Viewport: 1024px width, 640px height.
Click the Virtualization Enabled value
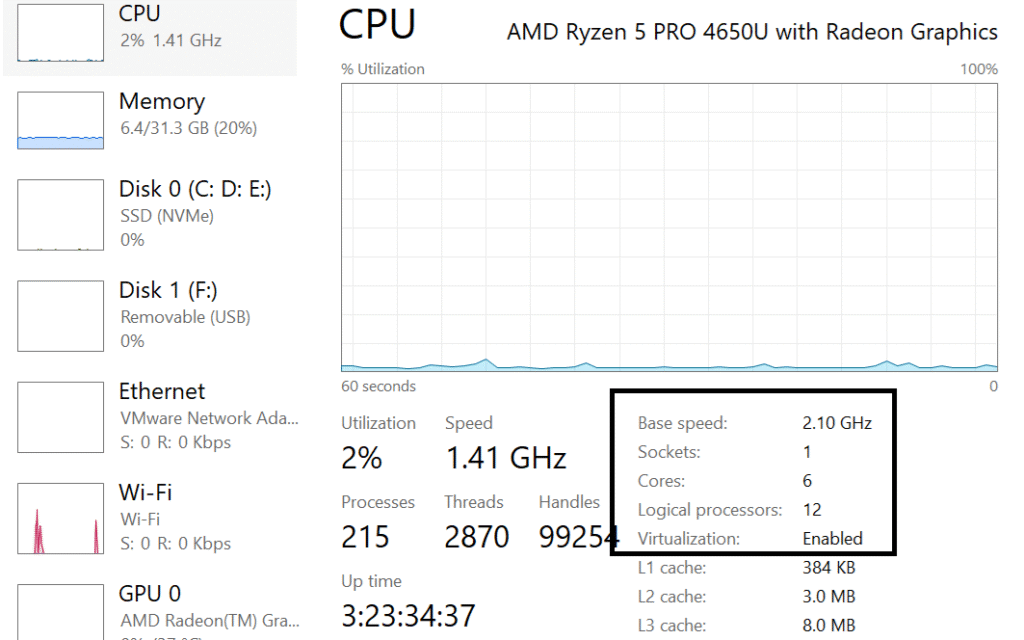coord(833,539)
